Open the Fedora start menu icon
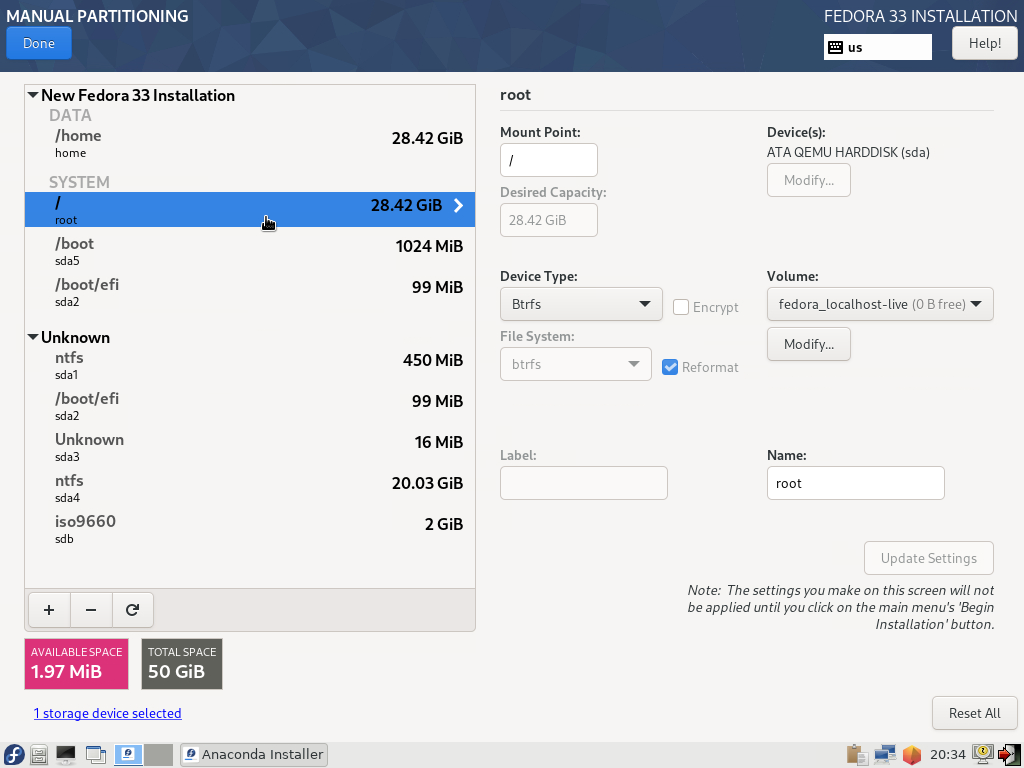 14,754
